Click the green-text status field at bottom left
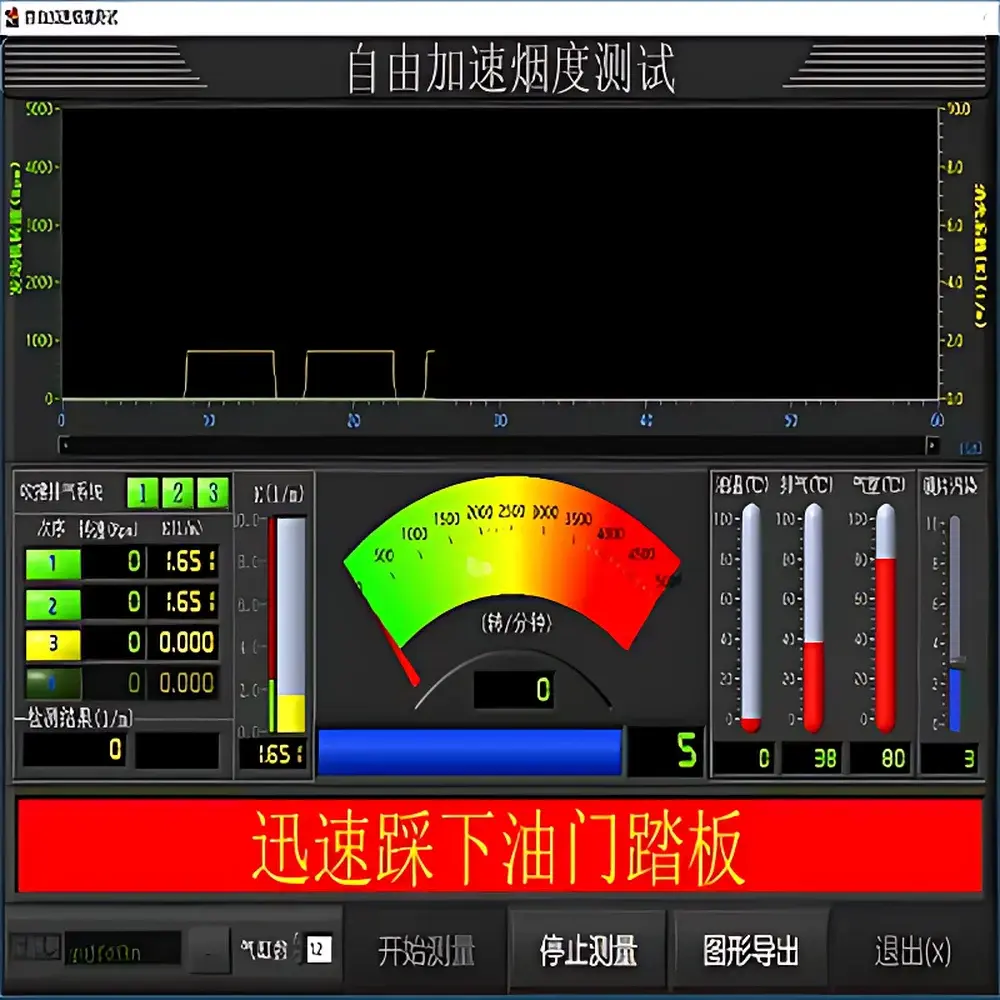Viewport: 1000px width, 1000px height. pyautogui.click(x=123, y=948)
